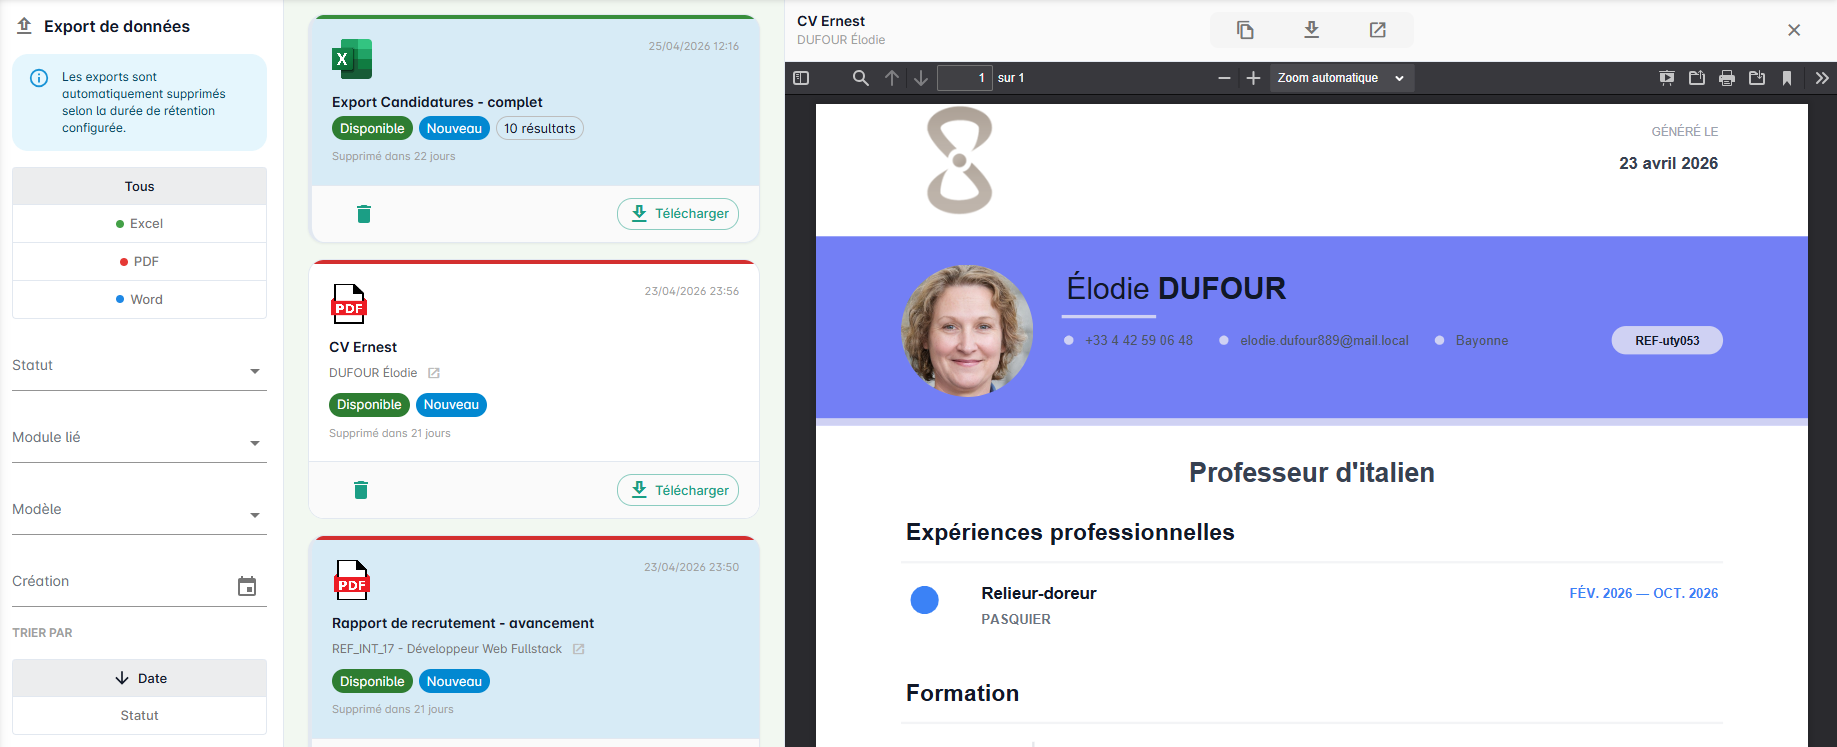Open the DUFOUR Élodie candidate link

point(434,373)
